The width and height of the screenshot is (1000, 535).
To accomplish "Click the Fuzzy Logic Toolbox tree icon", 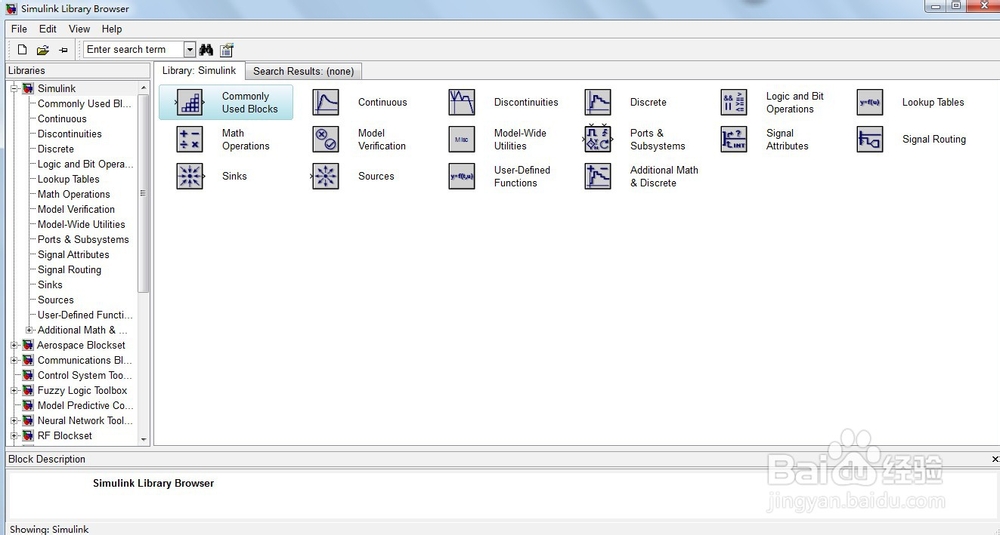I will 28,390.
